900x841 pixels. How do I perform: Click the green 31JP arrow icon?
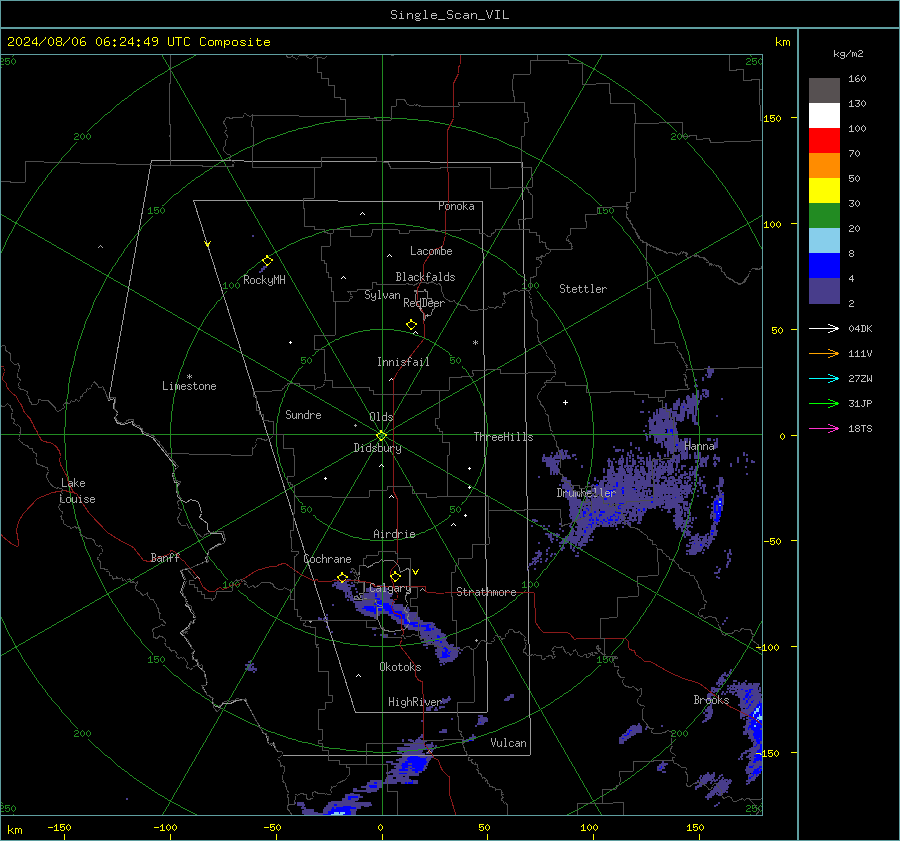point(824,404)
